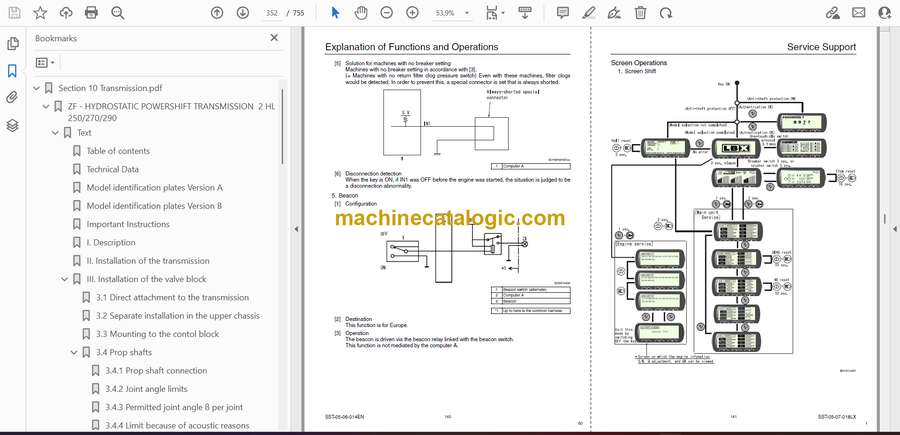900x435 pixels.
Task: Click the document vertical scrollbar
Action: coord(884,218)
